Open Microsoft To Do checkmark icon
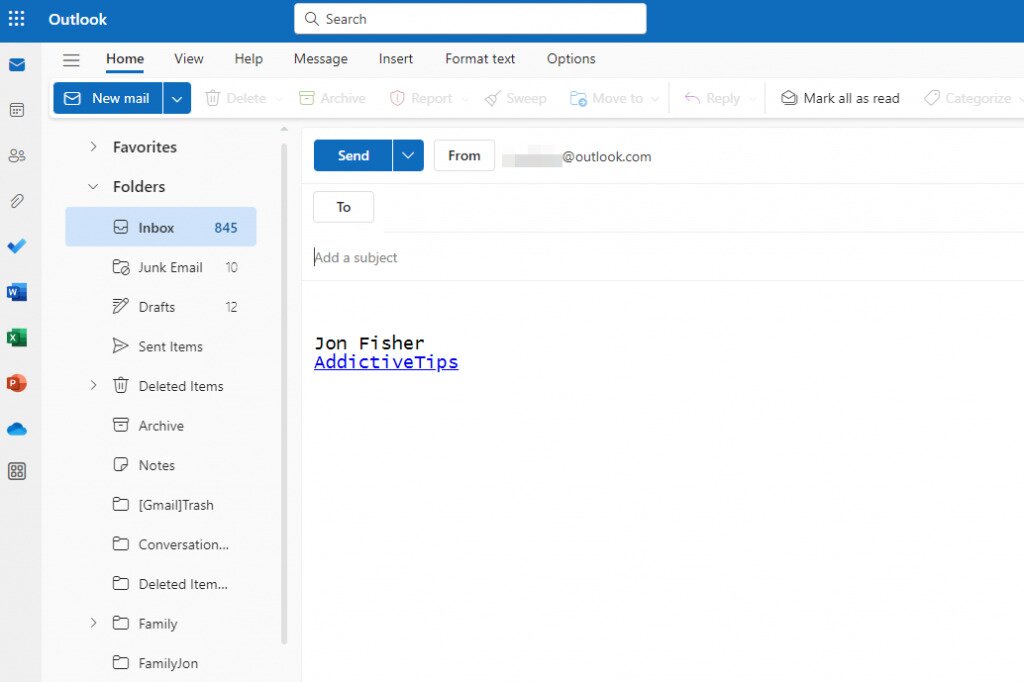The image size is (1024, 682). point(17,246)
